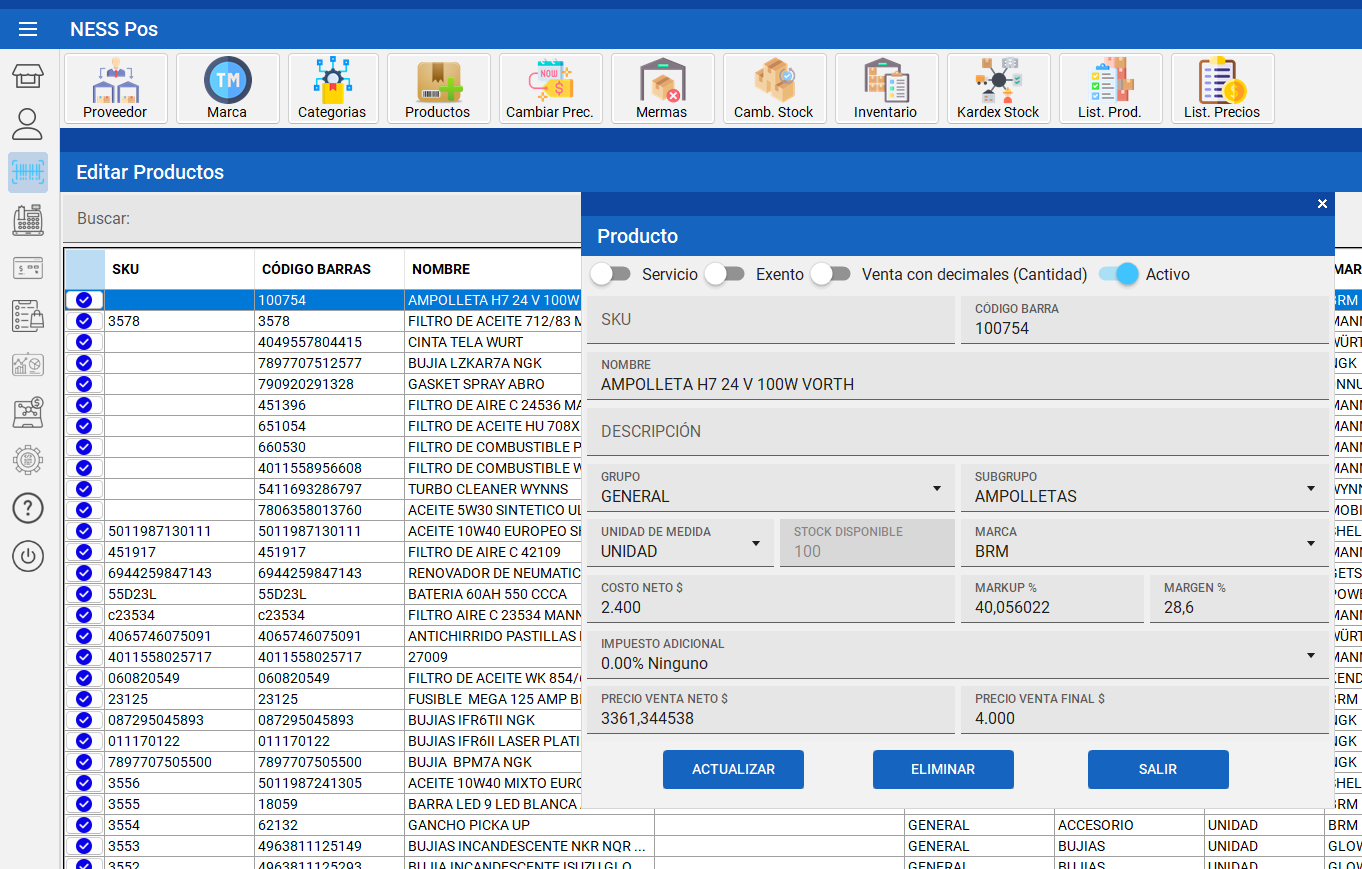Click the SKU input field

coord(771,320)
